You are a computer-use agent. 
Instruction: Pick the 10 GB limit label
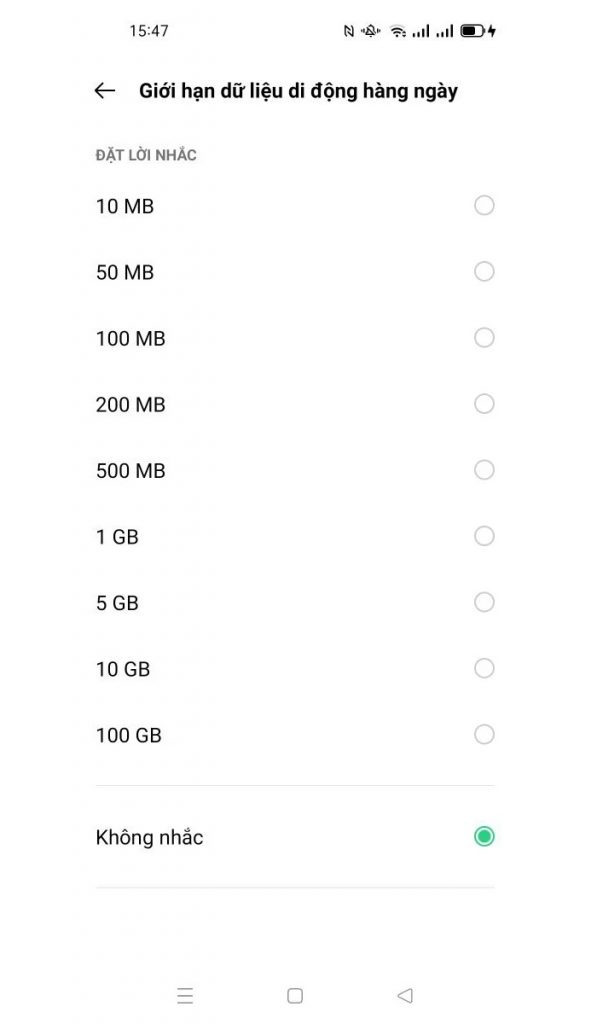tap(123, 669)
